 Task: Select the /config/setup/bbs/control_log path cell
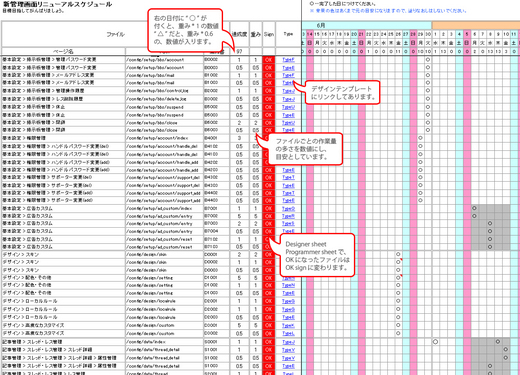[x=164, y=91]
